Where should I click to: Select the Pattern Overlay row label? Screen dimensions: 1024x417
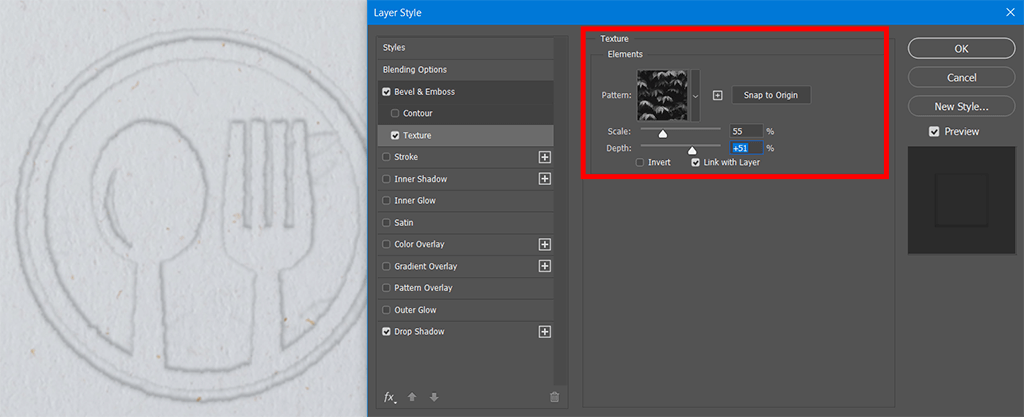[423, 288]
